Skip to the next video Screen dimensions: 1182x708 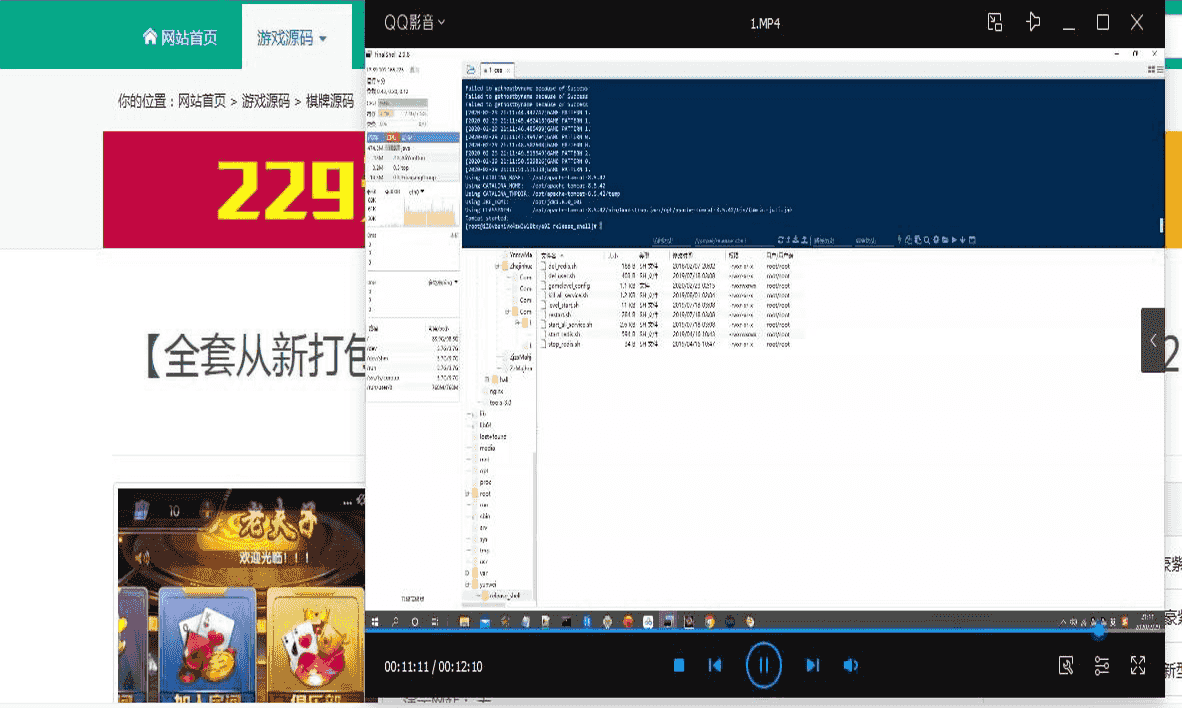[x=812, y=665]
